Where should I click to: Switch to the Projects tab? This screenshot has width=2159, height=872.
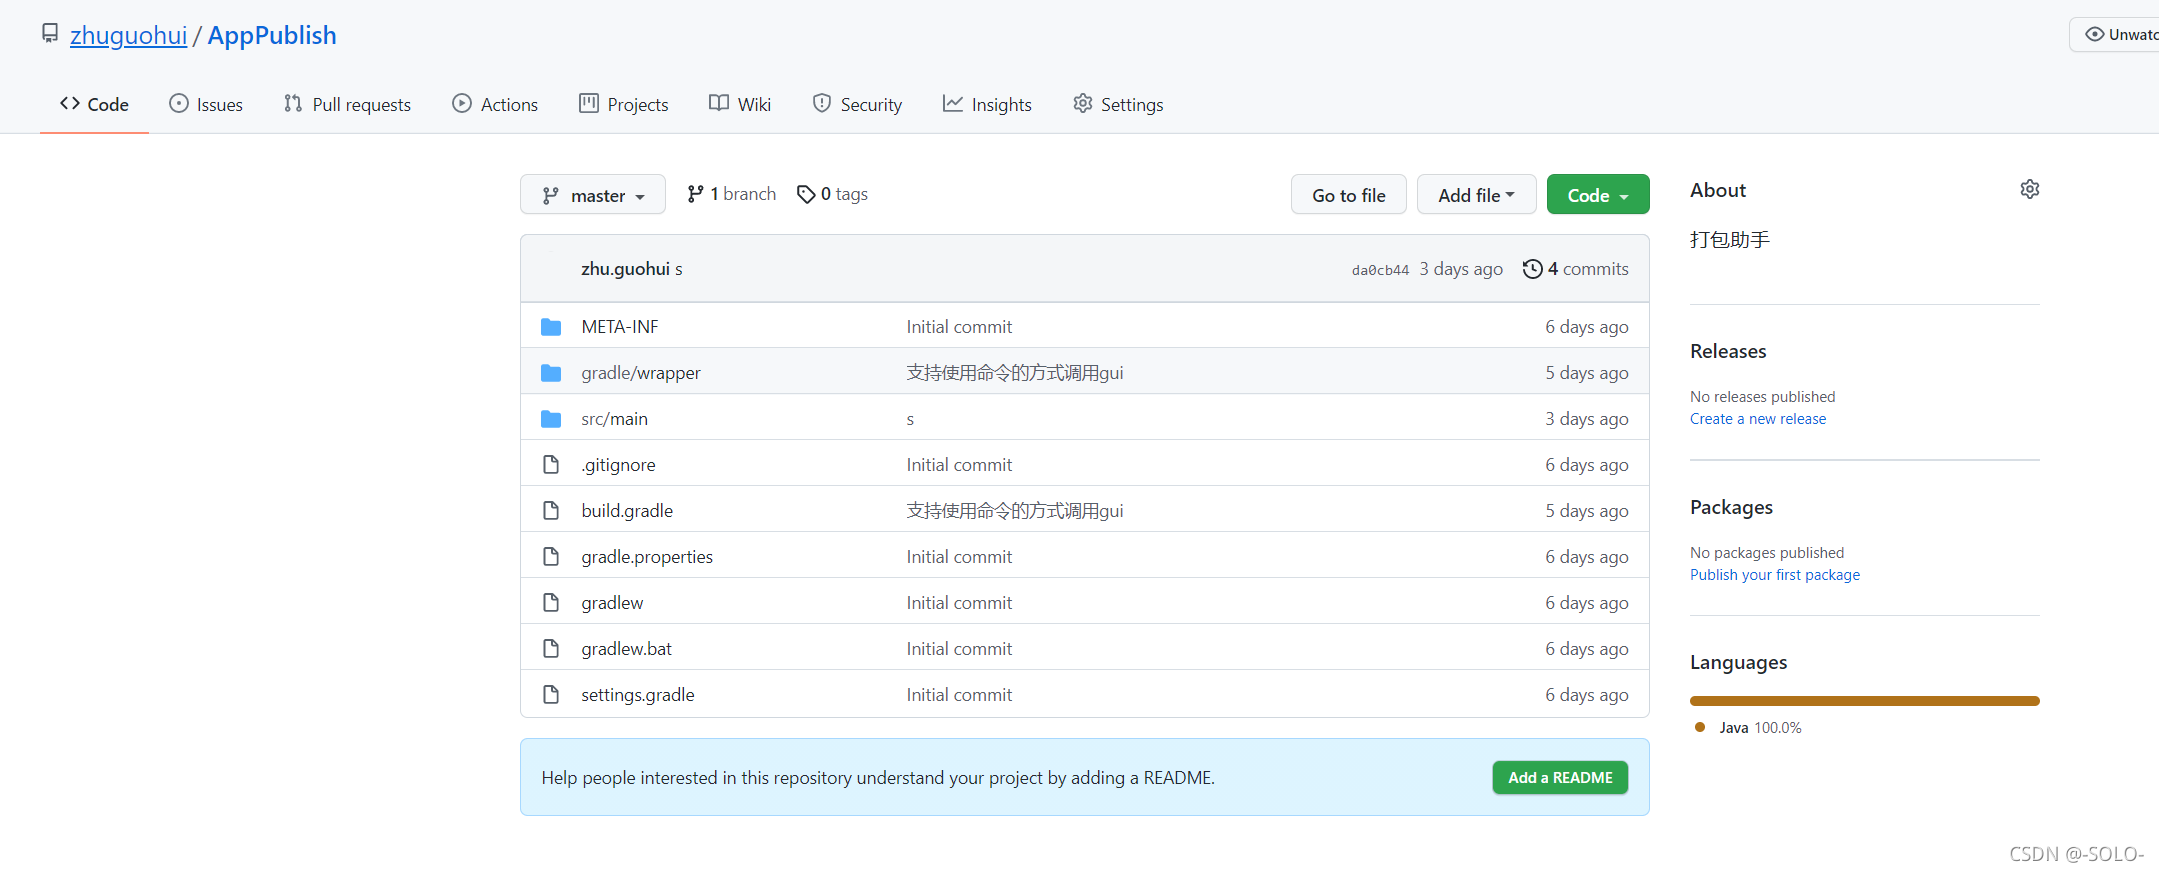(624, 104)
